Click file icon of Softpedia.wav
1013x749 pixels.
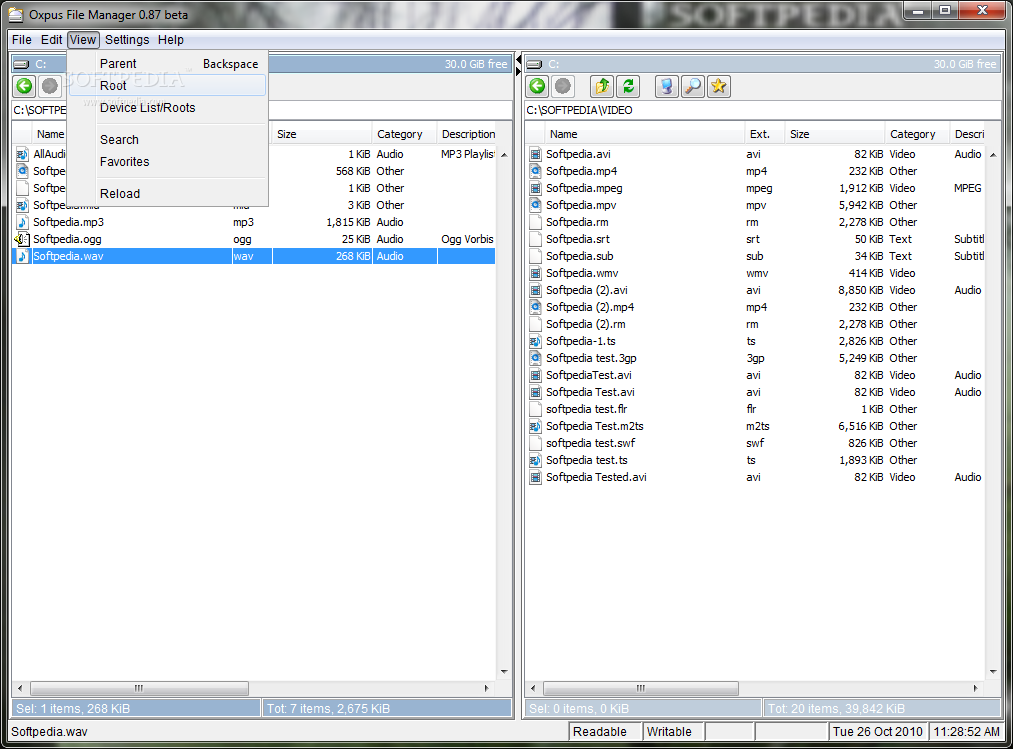point(22,256)
